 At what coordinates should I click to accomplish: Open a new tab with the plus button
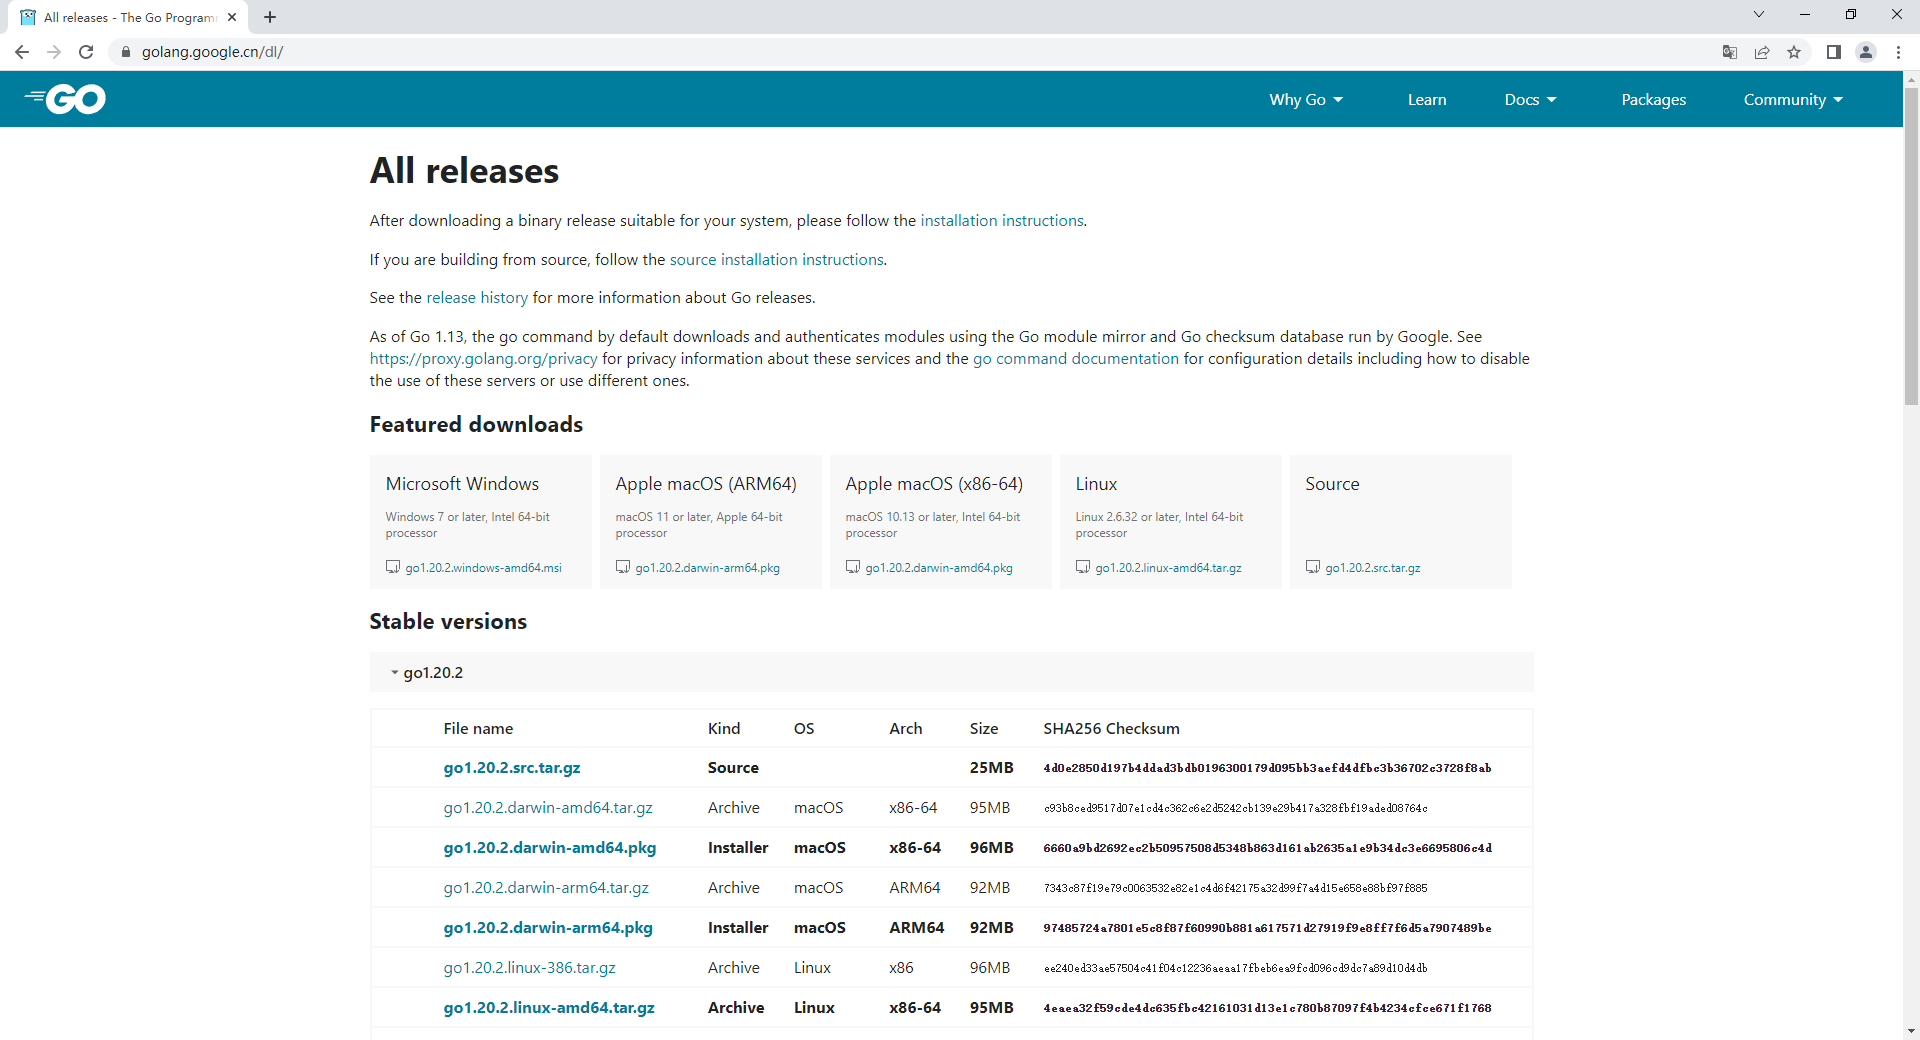pyautogui.click(x=270, y=17)
